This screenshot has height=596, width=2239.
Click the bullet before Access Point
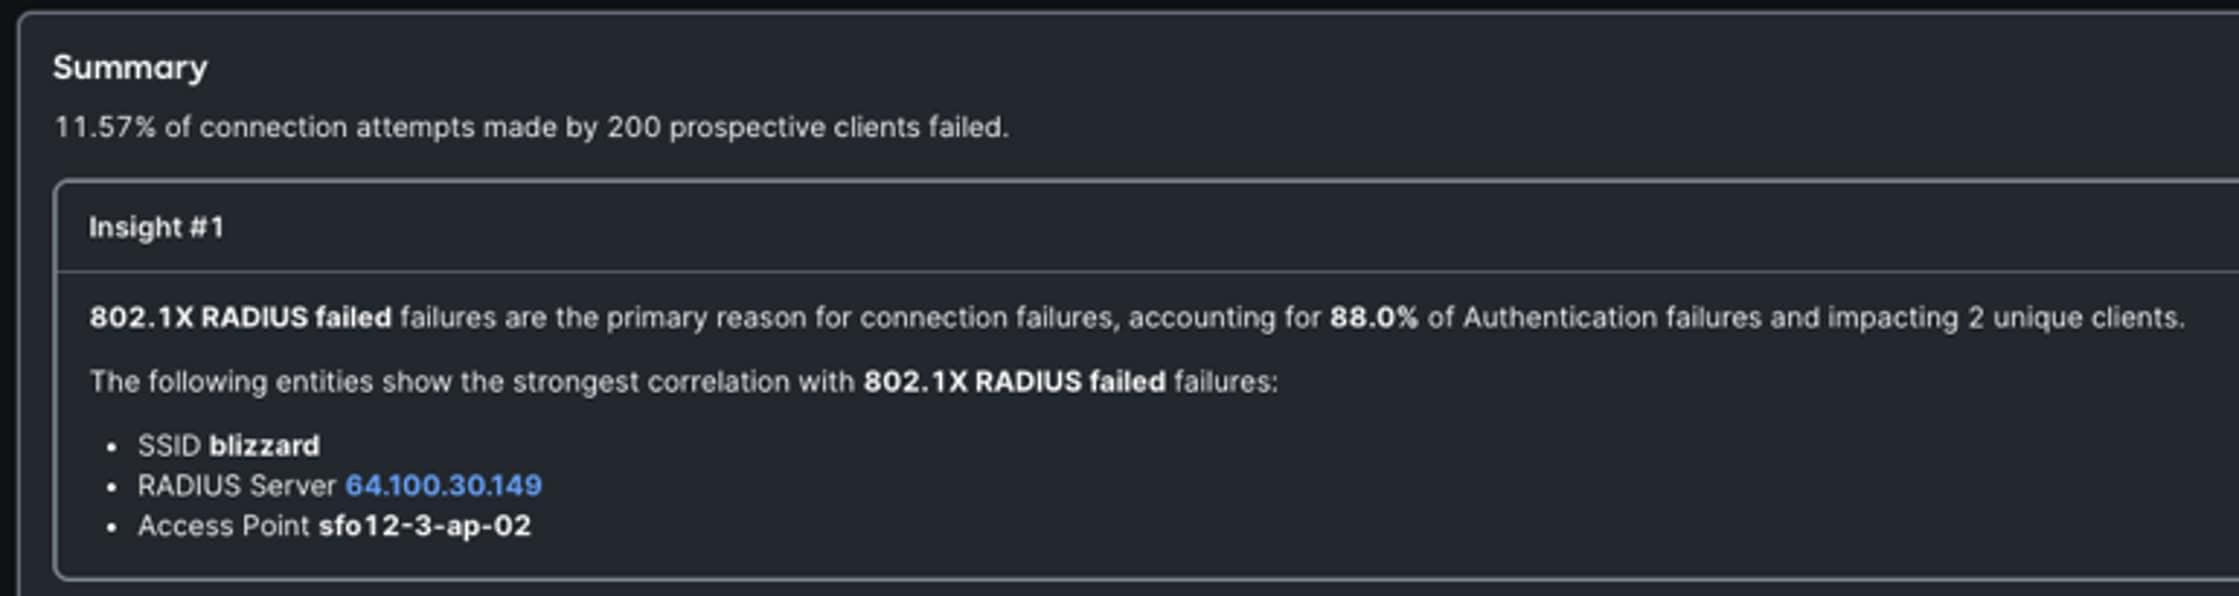tap(112, 527)
